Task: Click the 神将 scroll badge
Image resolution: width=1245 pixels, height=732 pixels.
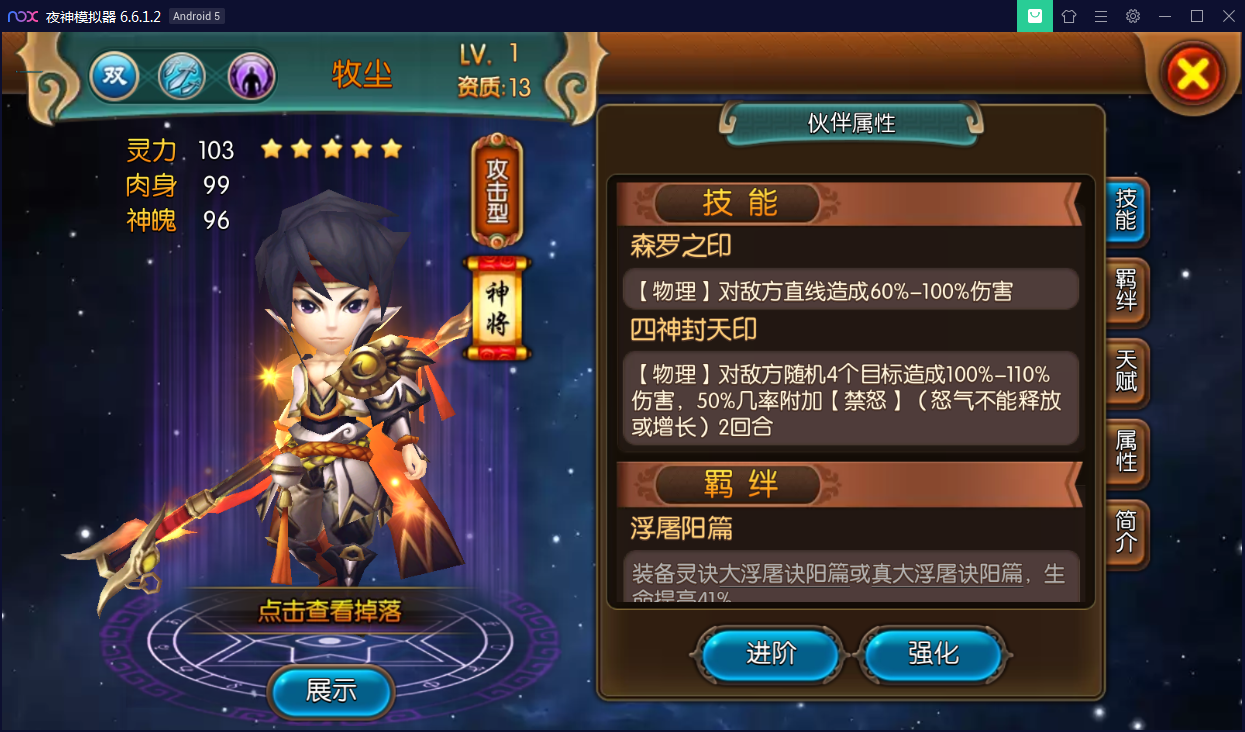Action: pyautogui.click(x=498, y=308)
